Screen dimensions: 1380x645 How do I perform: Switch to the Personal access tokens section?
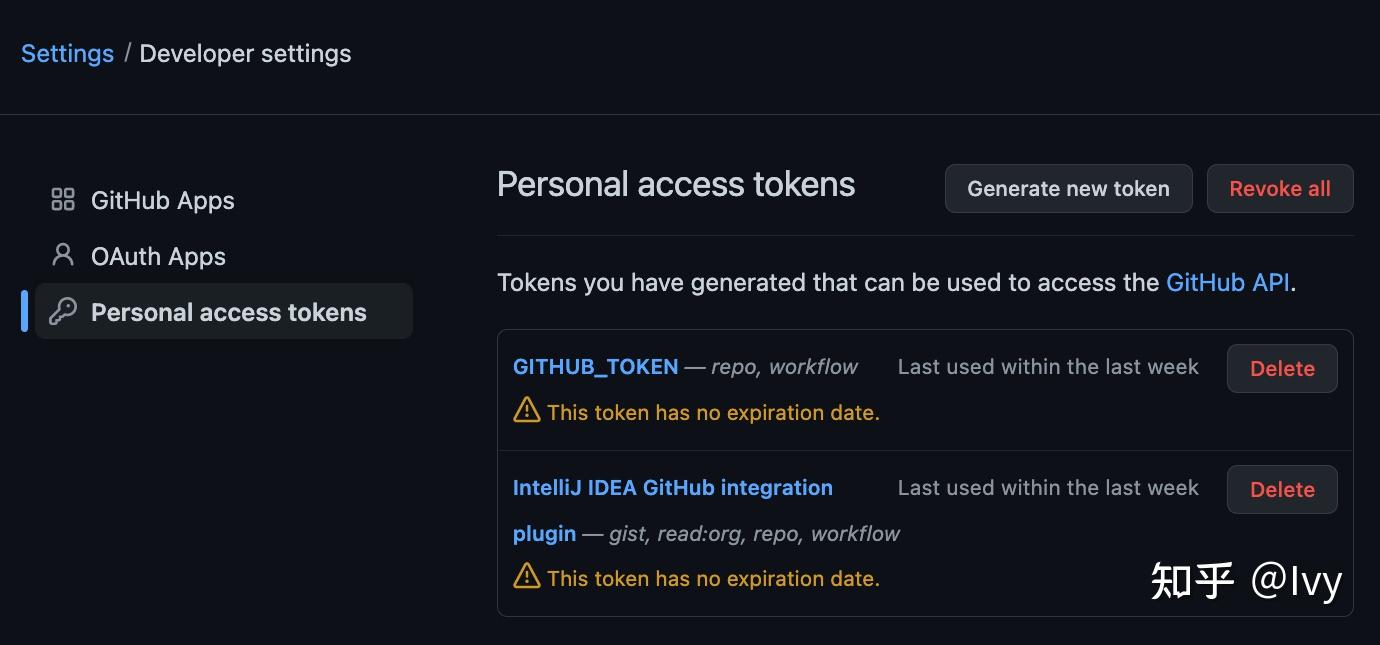pyautogui.click(x=228, y=311)
